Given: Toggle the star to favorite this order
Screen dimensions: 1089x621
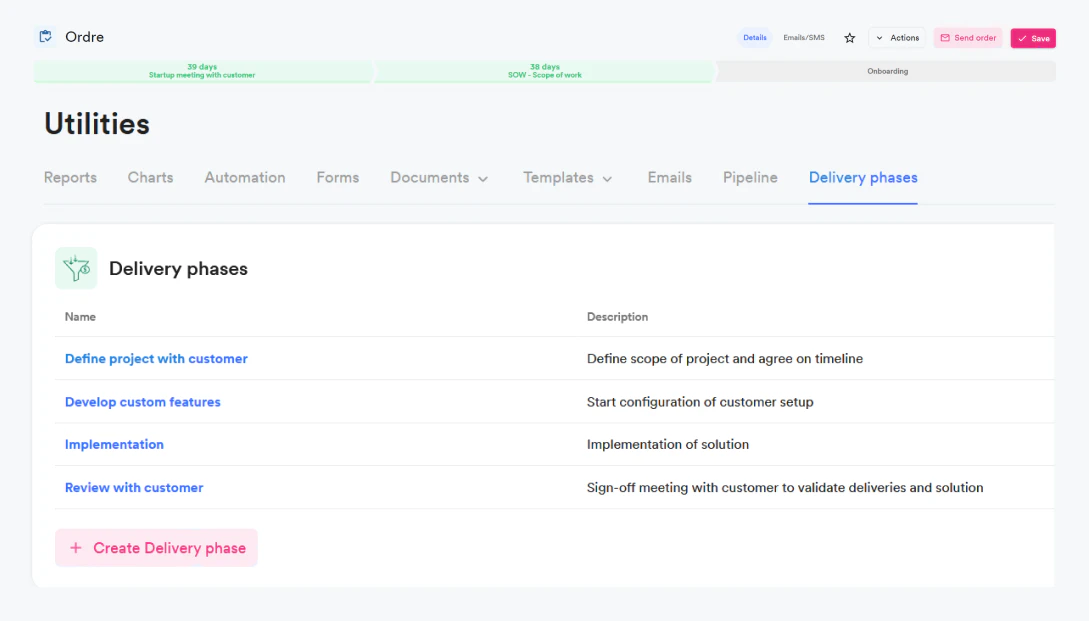Looking at the screenshot, I should click(x=849, y=37).
